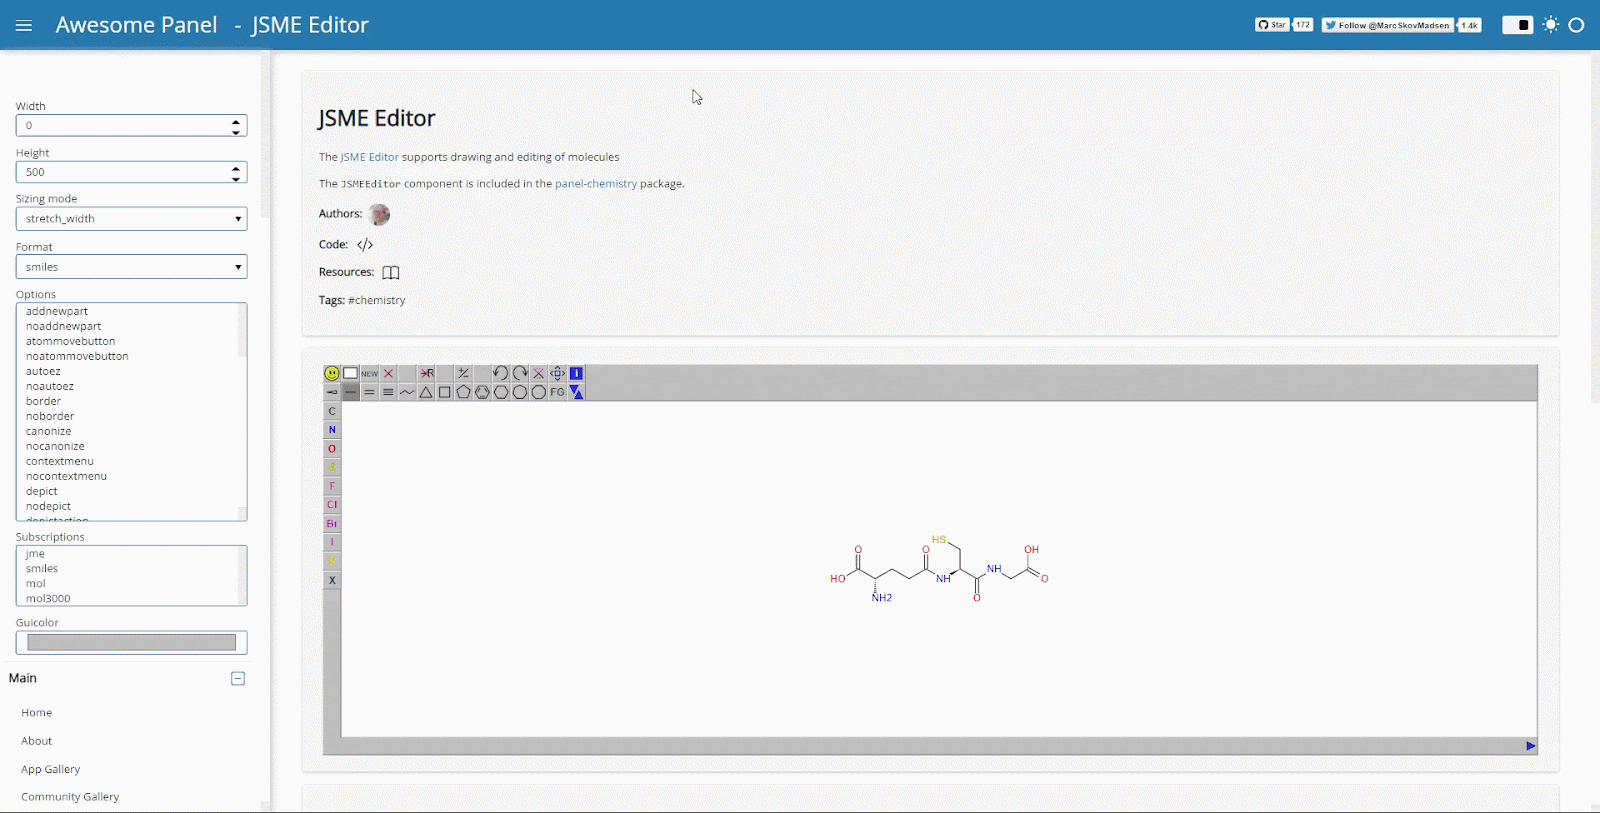Open the Guicolor color picker swatch
The width and height of the screenshot is (1600, 813).
(131, 642)
